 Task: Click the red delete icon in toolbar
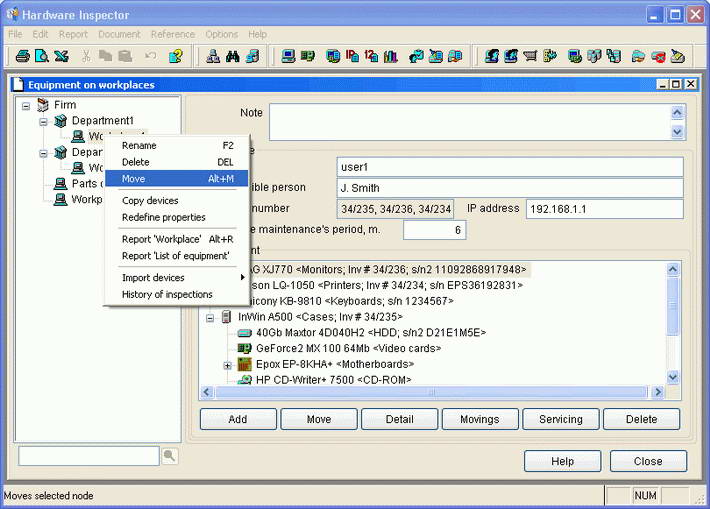tap(658, 56)
